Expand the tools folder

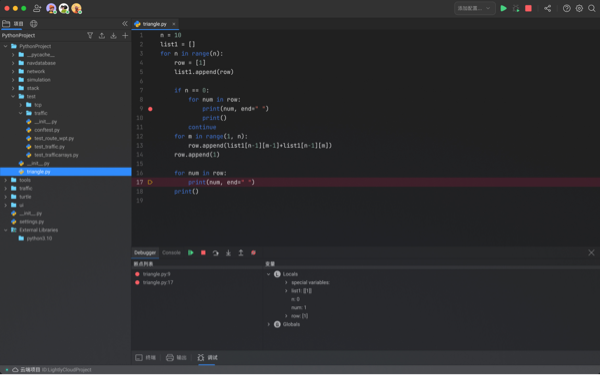coord(5,180)
